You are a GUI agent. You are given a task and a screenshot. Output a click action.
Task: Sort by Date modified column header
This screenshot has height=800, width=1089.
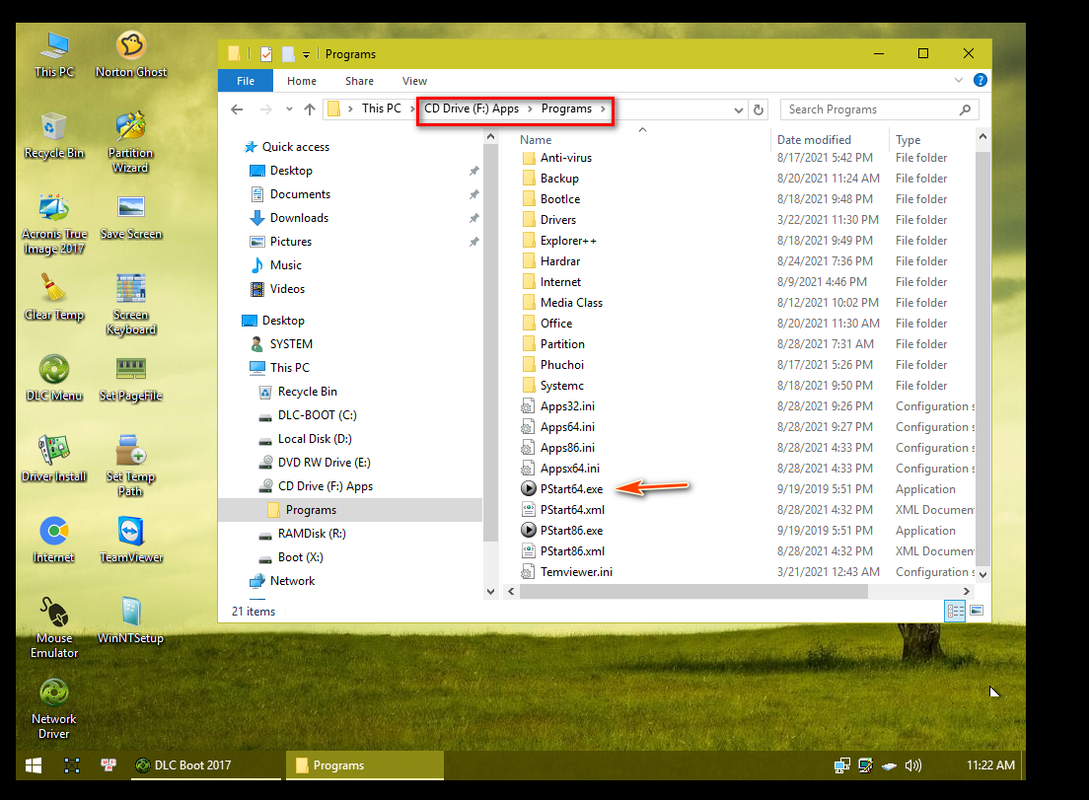pos(814,140)
